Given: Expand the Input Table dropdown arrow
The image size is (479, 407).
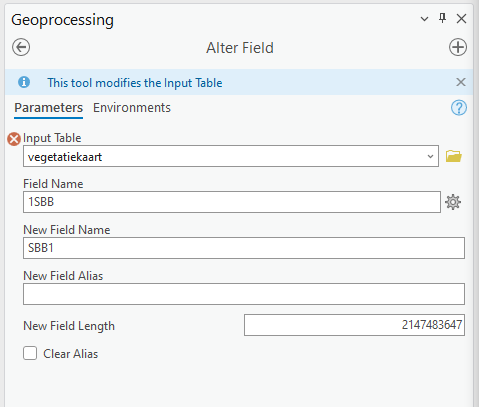Looking at the screenshot, I should [x=430, y=156].
